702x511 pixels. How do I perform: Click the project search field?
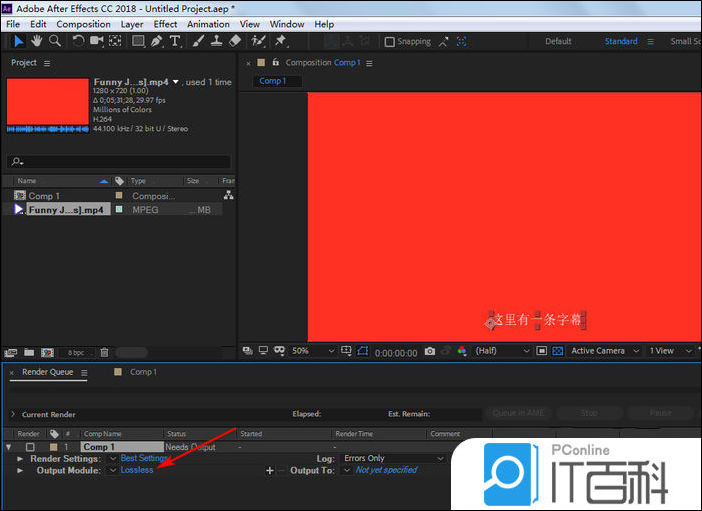point(120,161)
